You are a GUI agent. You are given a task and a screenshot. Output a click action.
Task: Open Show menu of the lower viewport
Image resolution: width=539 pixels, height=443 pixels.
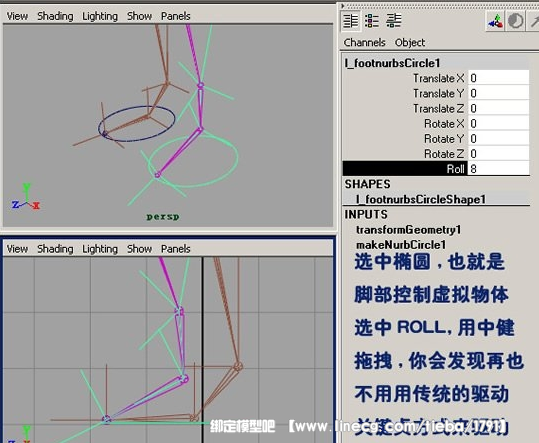[139, 249]
